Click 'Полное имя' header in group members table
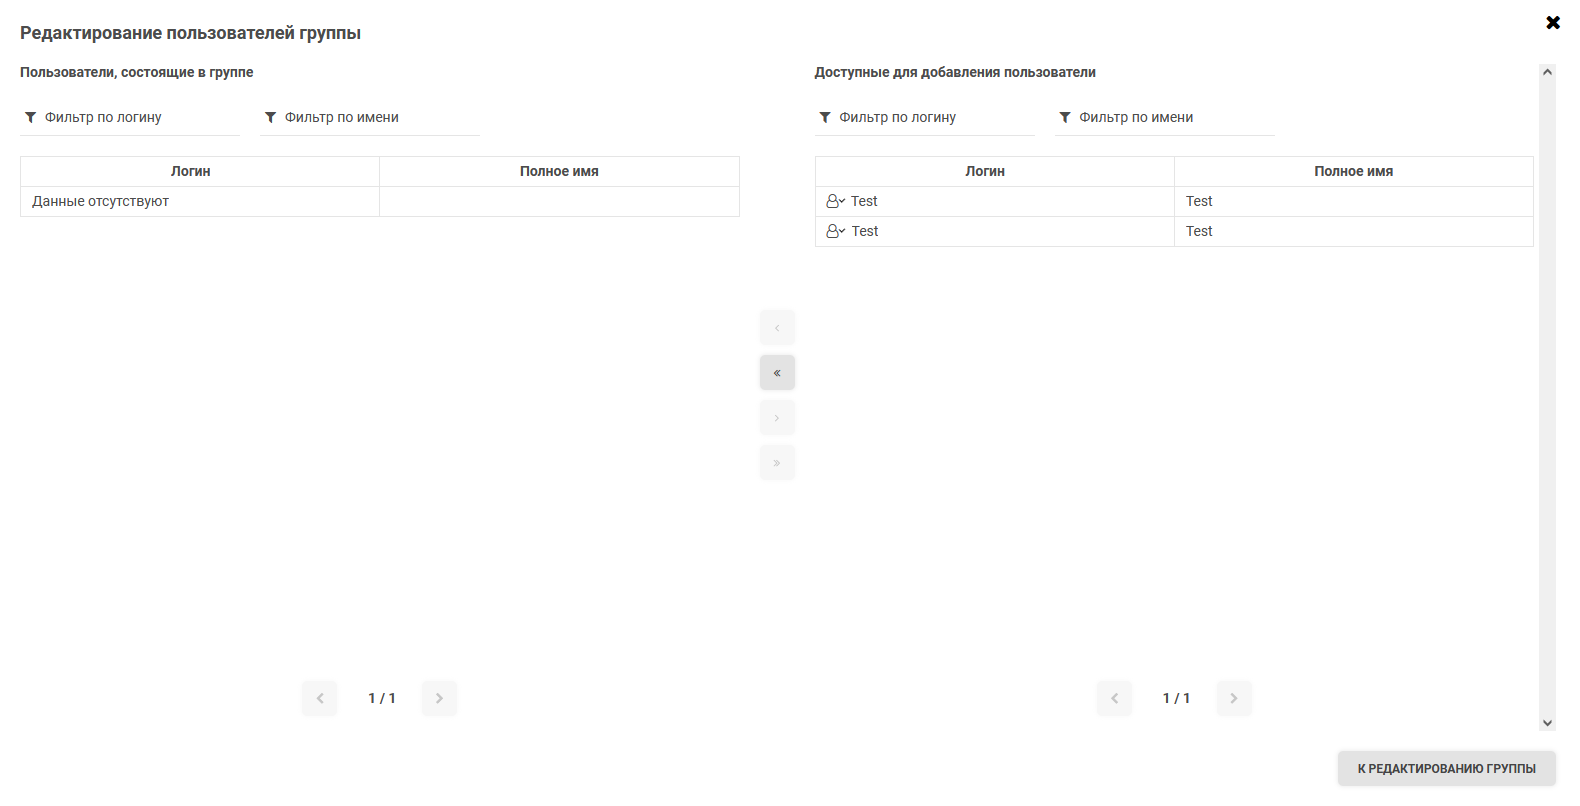The image size is (1580, 806). point(559,171)
